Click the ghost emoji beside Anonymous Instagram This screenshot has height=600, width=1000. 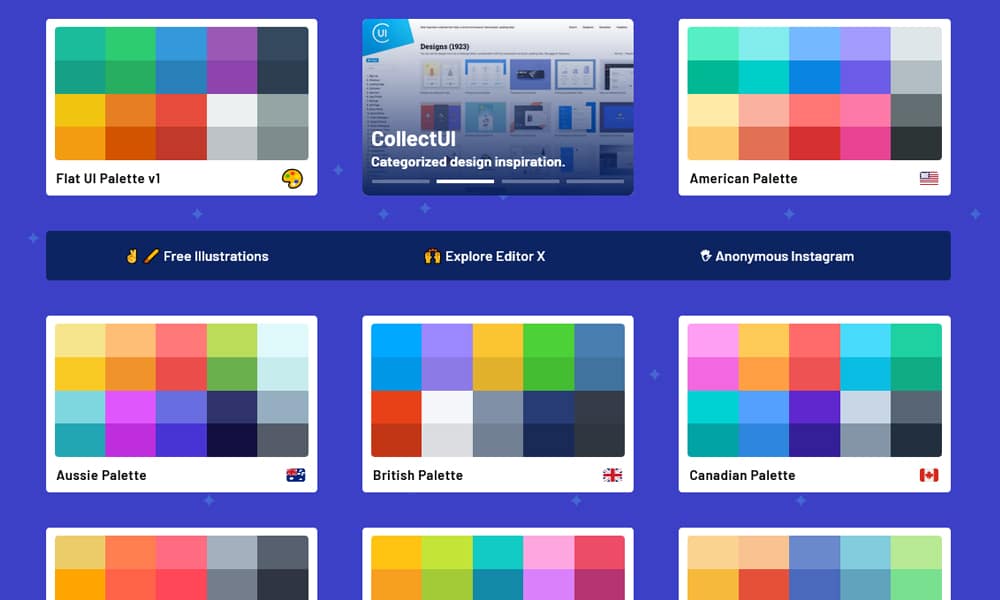click(706, 256)
